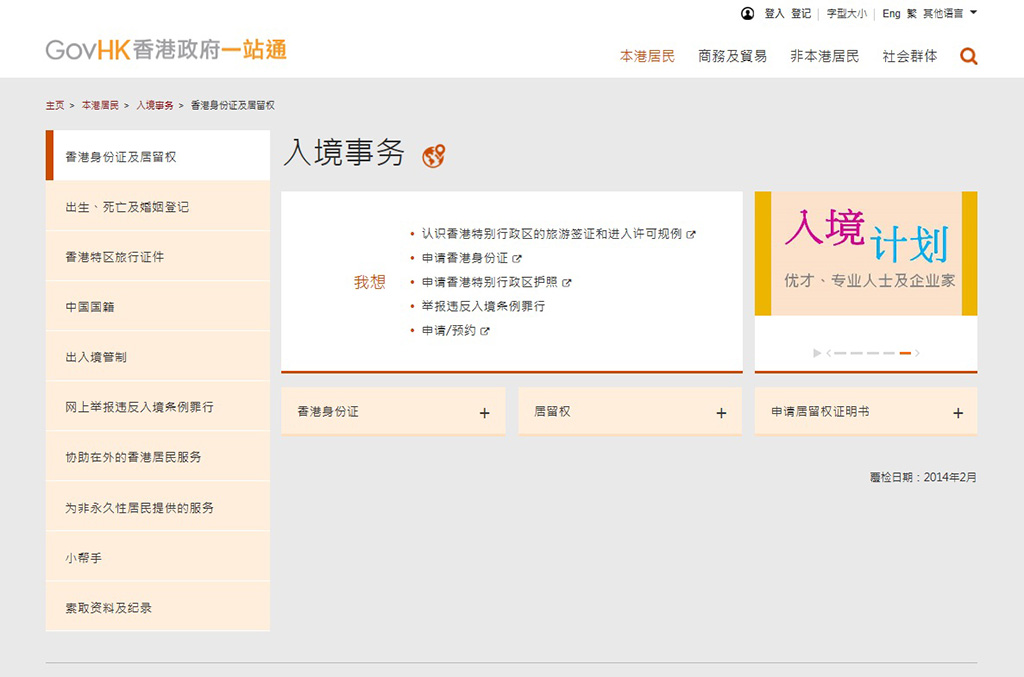Click the GovHK logo
1024x677 pixels.
pyautogui.click(x=166, y=49)
